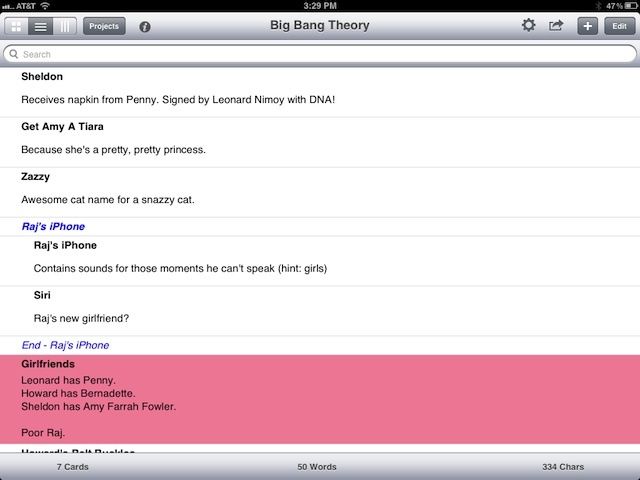Open the project info icon
Viewport: 640px width, 480px height.
coord(145,27)
